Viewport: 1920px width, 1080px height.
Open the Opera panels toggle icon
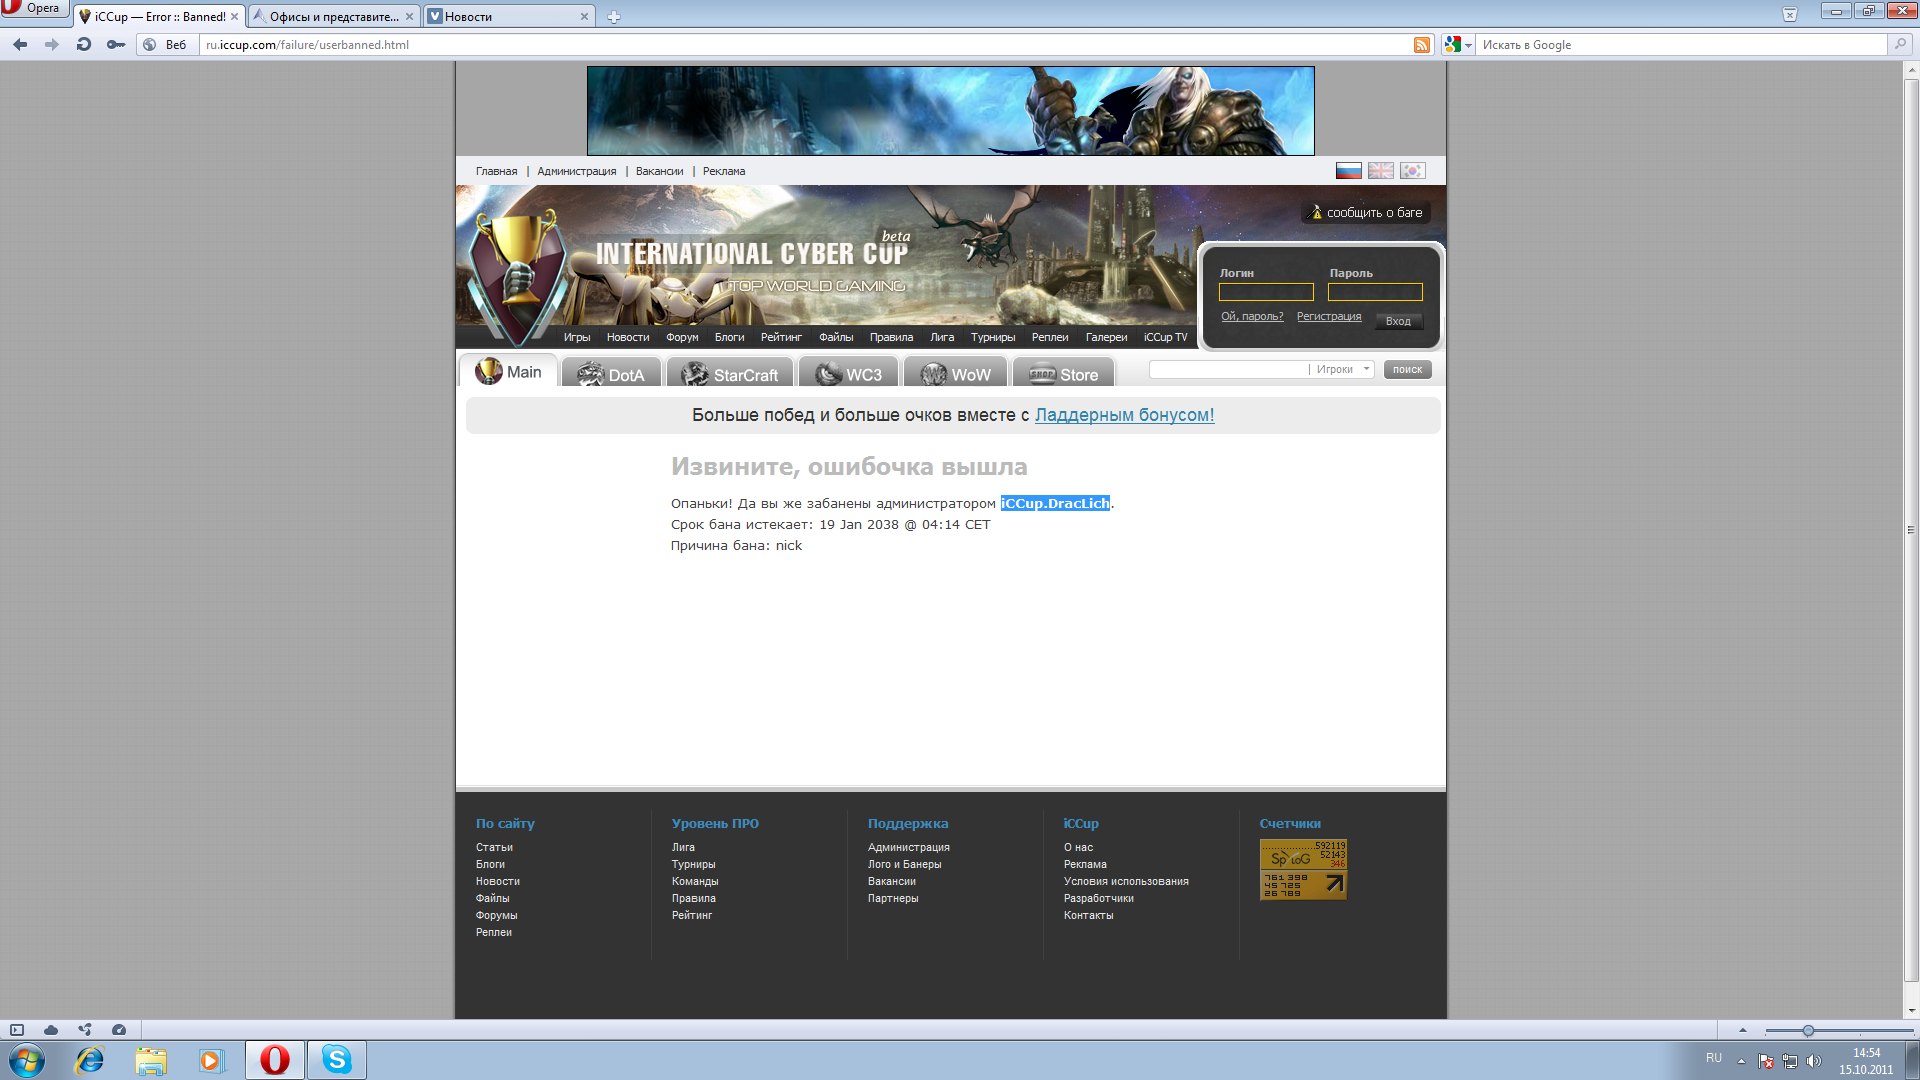pyautogui.click(x=17, y=1030)
